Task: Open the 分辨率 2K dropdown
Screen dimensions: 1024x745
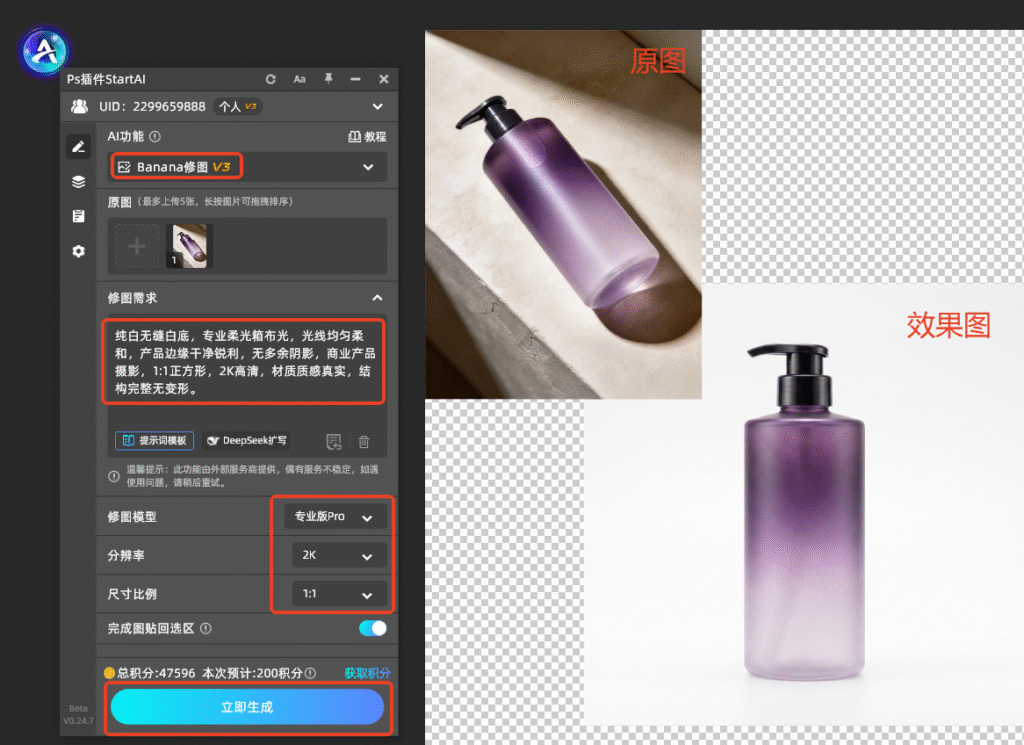Action: coord(339,555)
